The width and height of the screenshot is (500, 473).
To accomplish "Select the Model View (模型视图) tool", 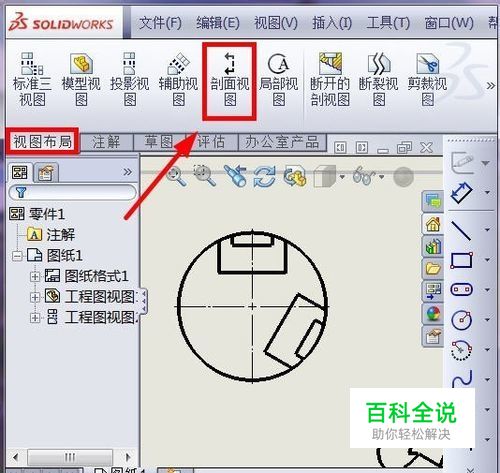I will 81,79.
